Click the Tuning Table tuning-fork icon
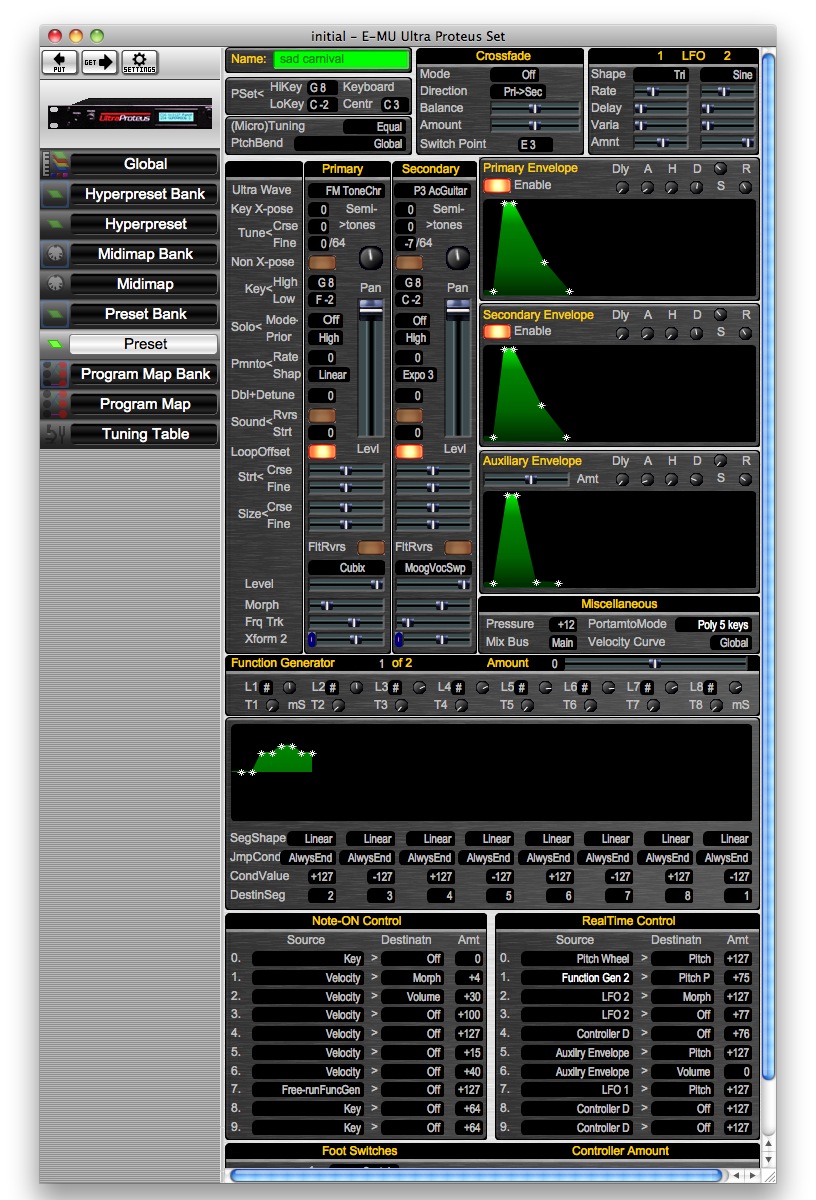 [55, 434]
